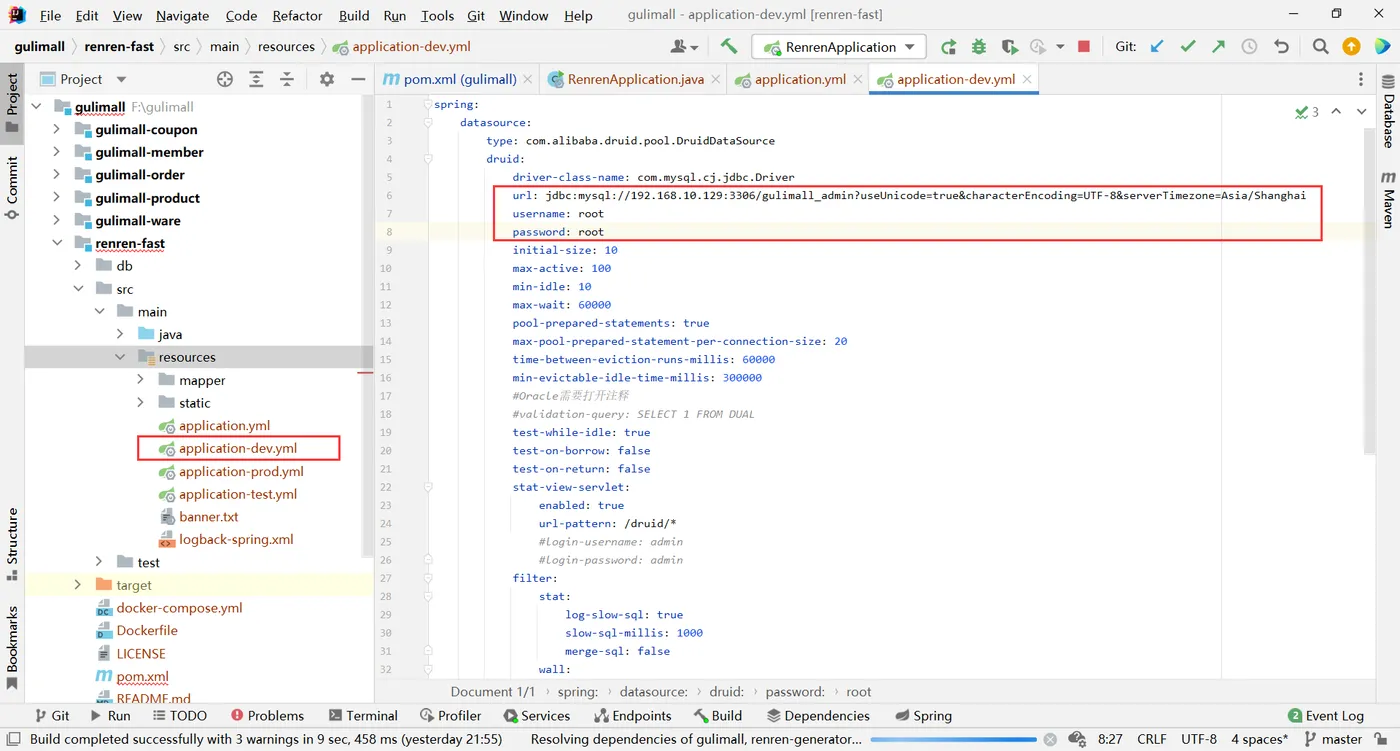The height and width of the screenshot is (751, 1400).
Task: Open the user account icon in the toolbar
Action: (x=685, y=46)
